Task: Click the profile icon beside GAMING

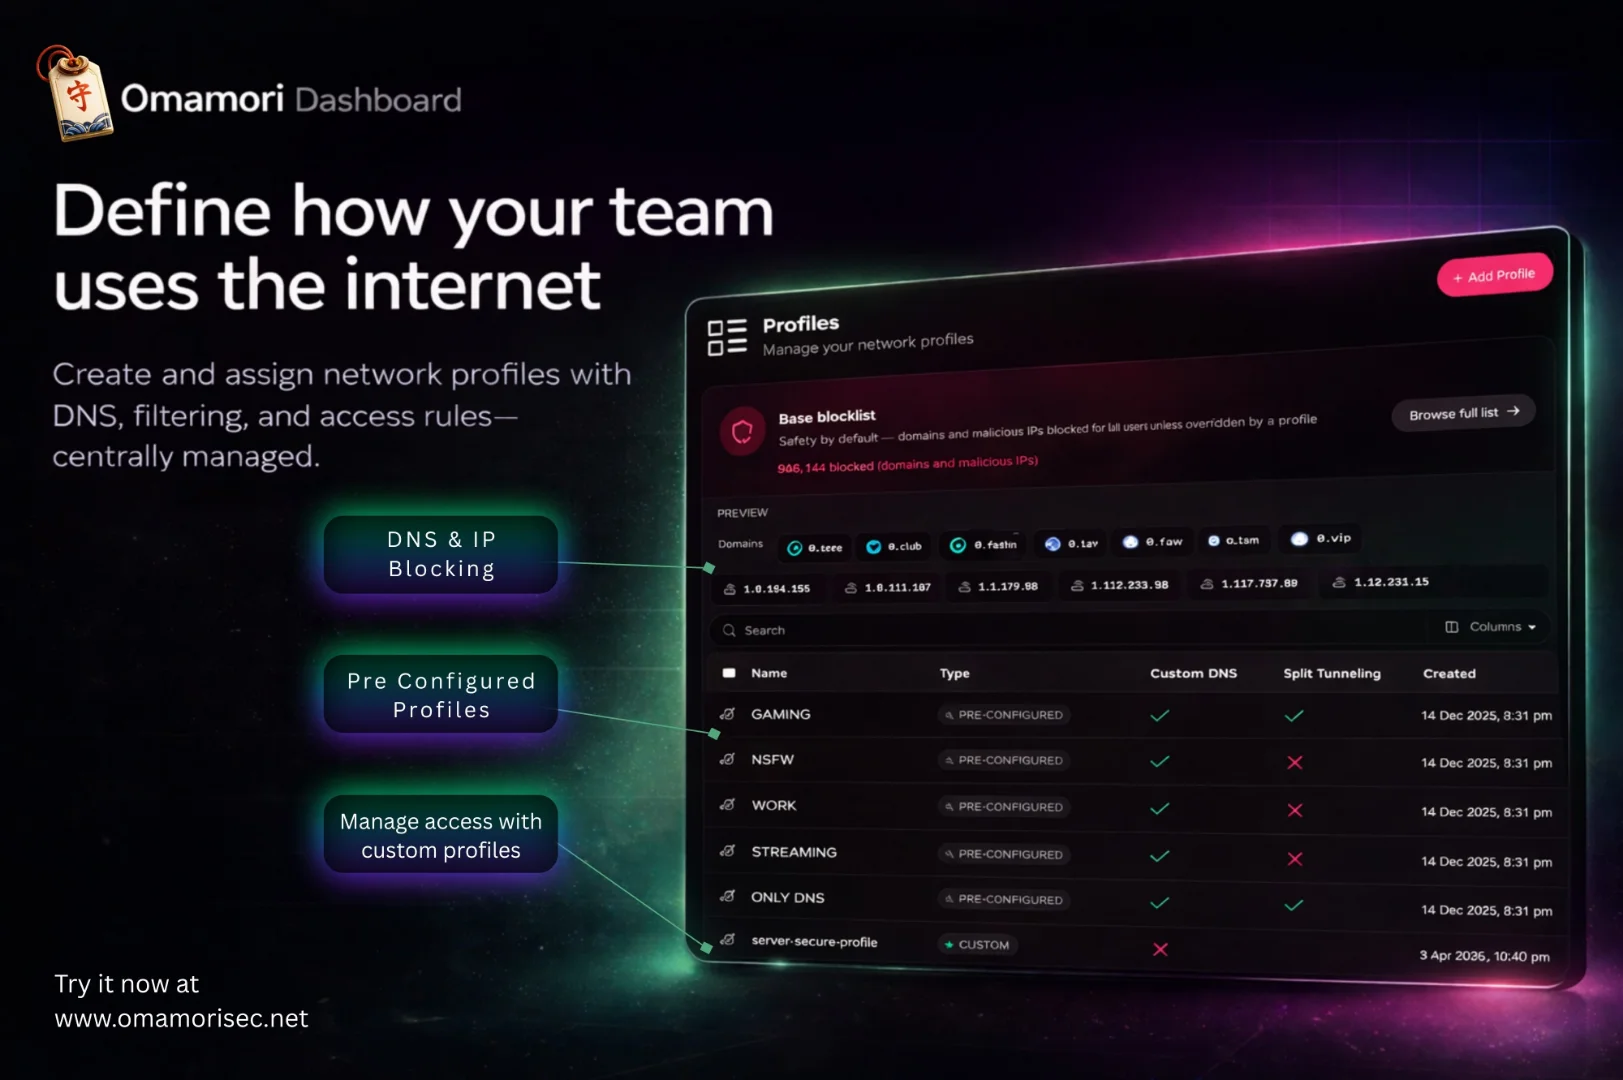Action: coord(728,714)
